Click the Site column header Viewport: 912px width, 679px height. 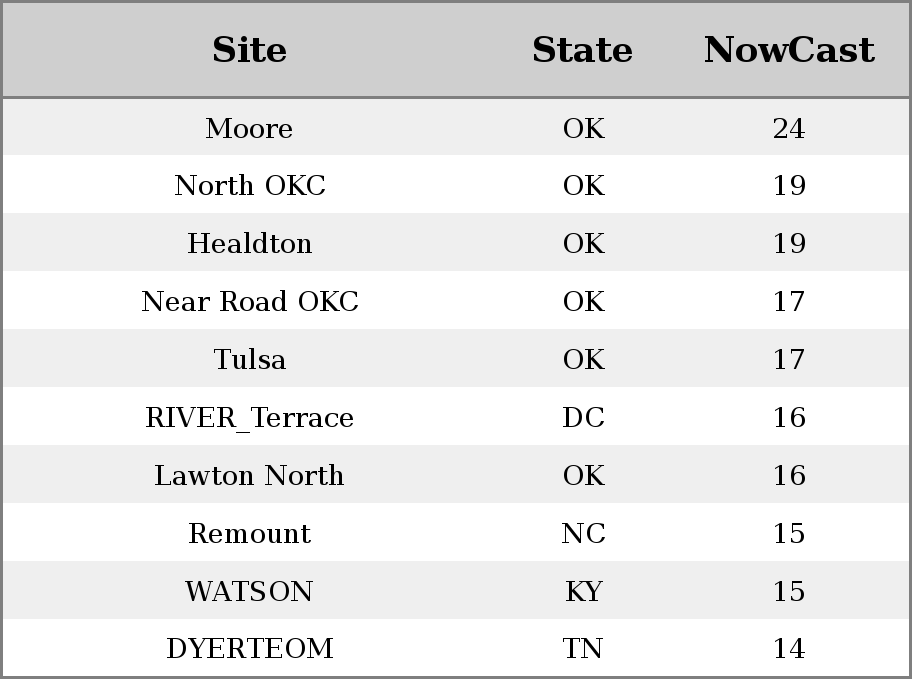(x=249, y=50)
